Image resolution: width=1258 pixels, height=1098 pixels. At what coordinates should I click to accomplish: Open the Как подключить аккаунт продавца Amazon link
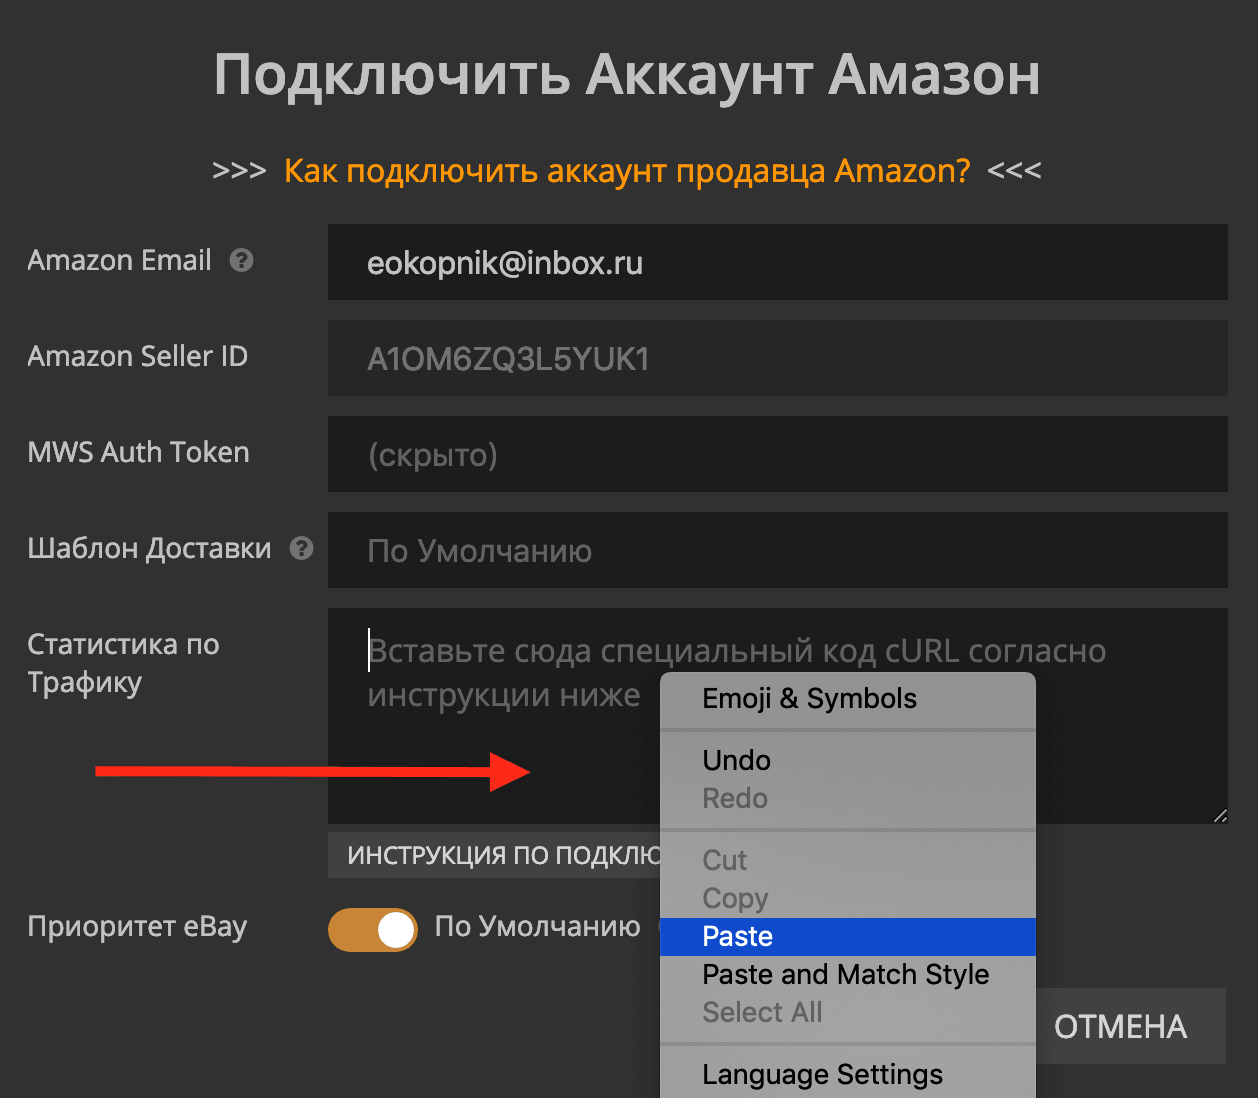point(627,171)
